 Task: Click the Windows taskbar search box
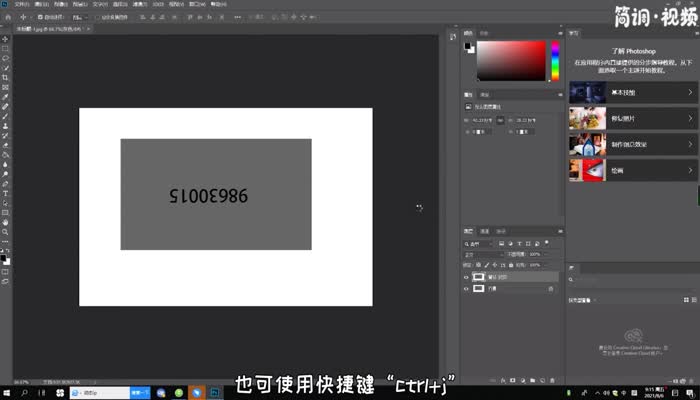(95, 393)
